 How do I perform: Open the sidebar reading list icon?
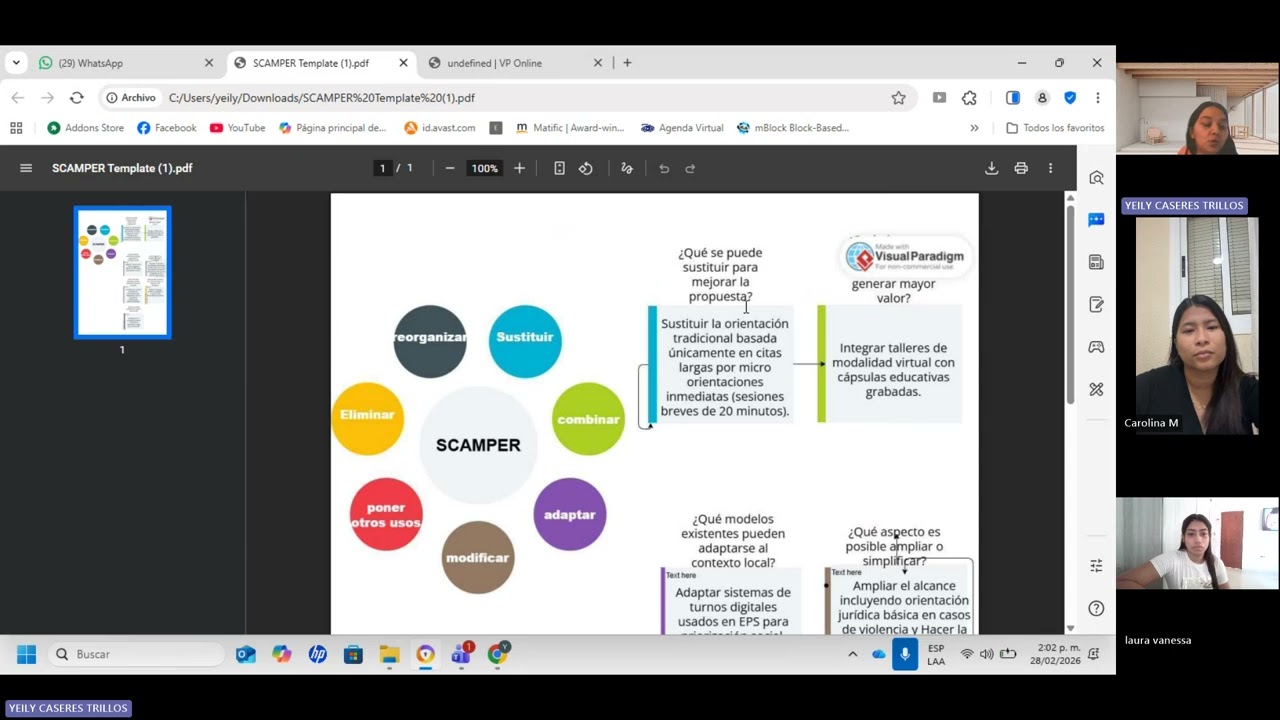(1097, 262)
